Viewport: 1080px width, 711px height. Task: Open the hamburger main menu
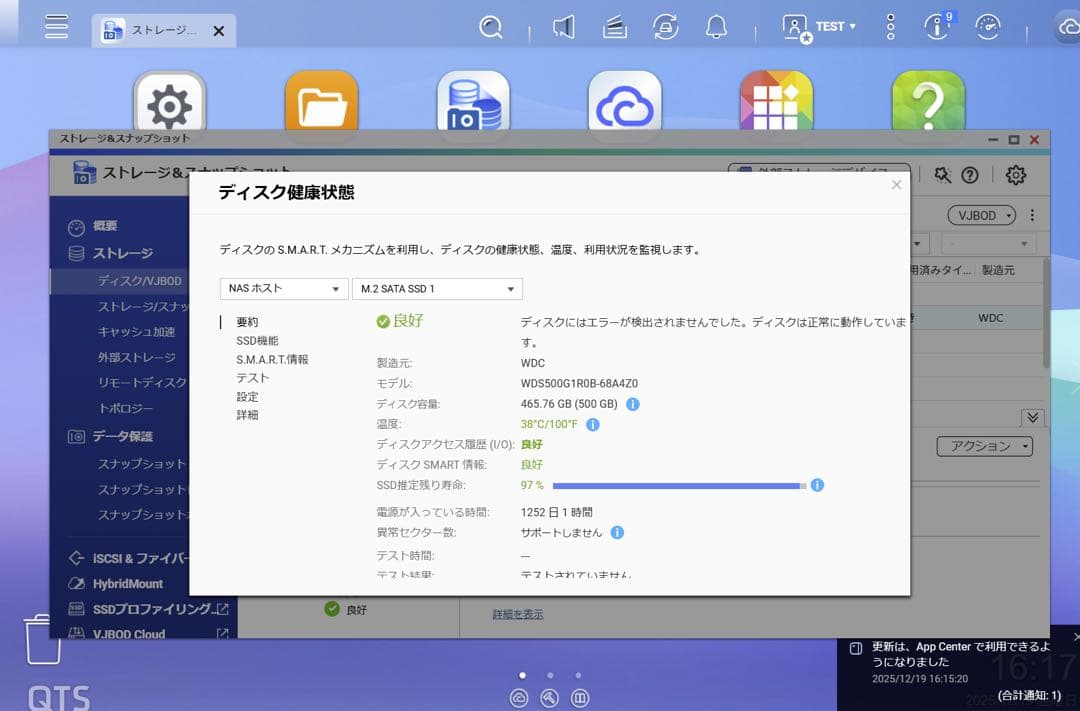(56, 26)
